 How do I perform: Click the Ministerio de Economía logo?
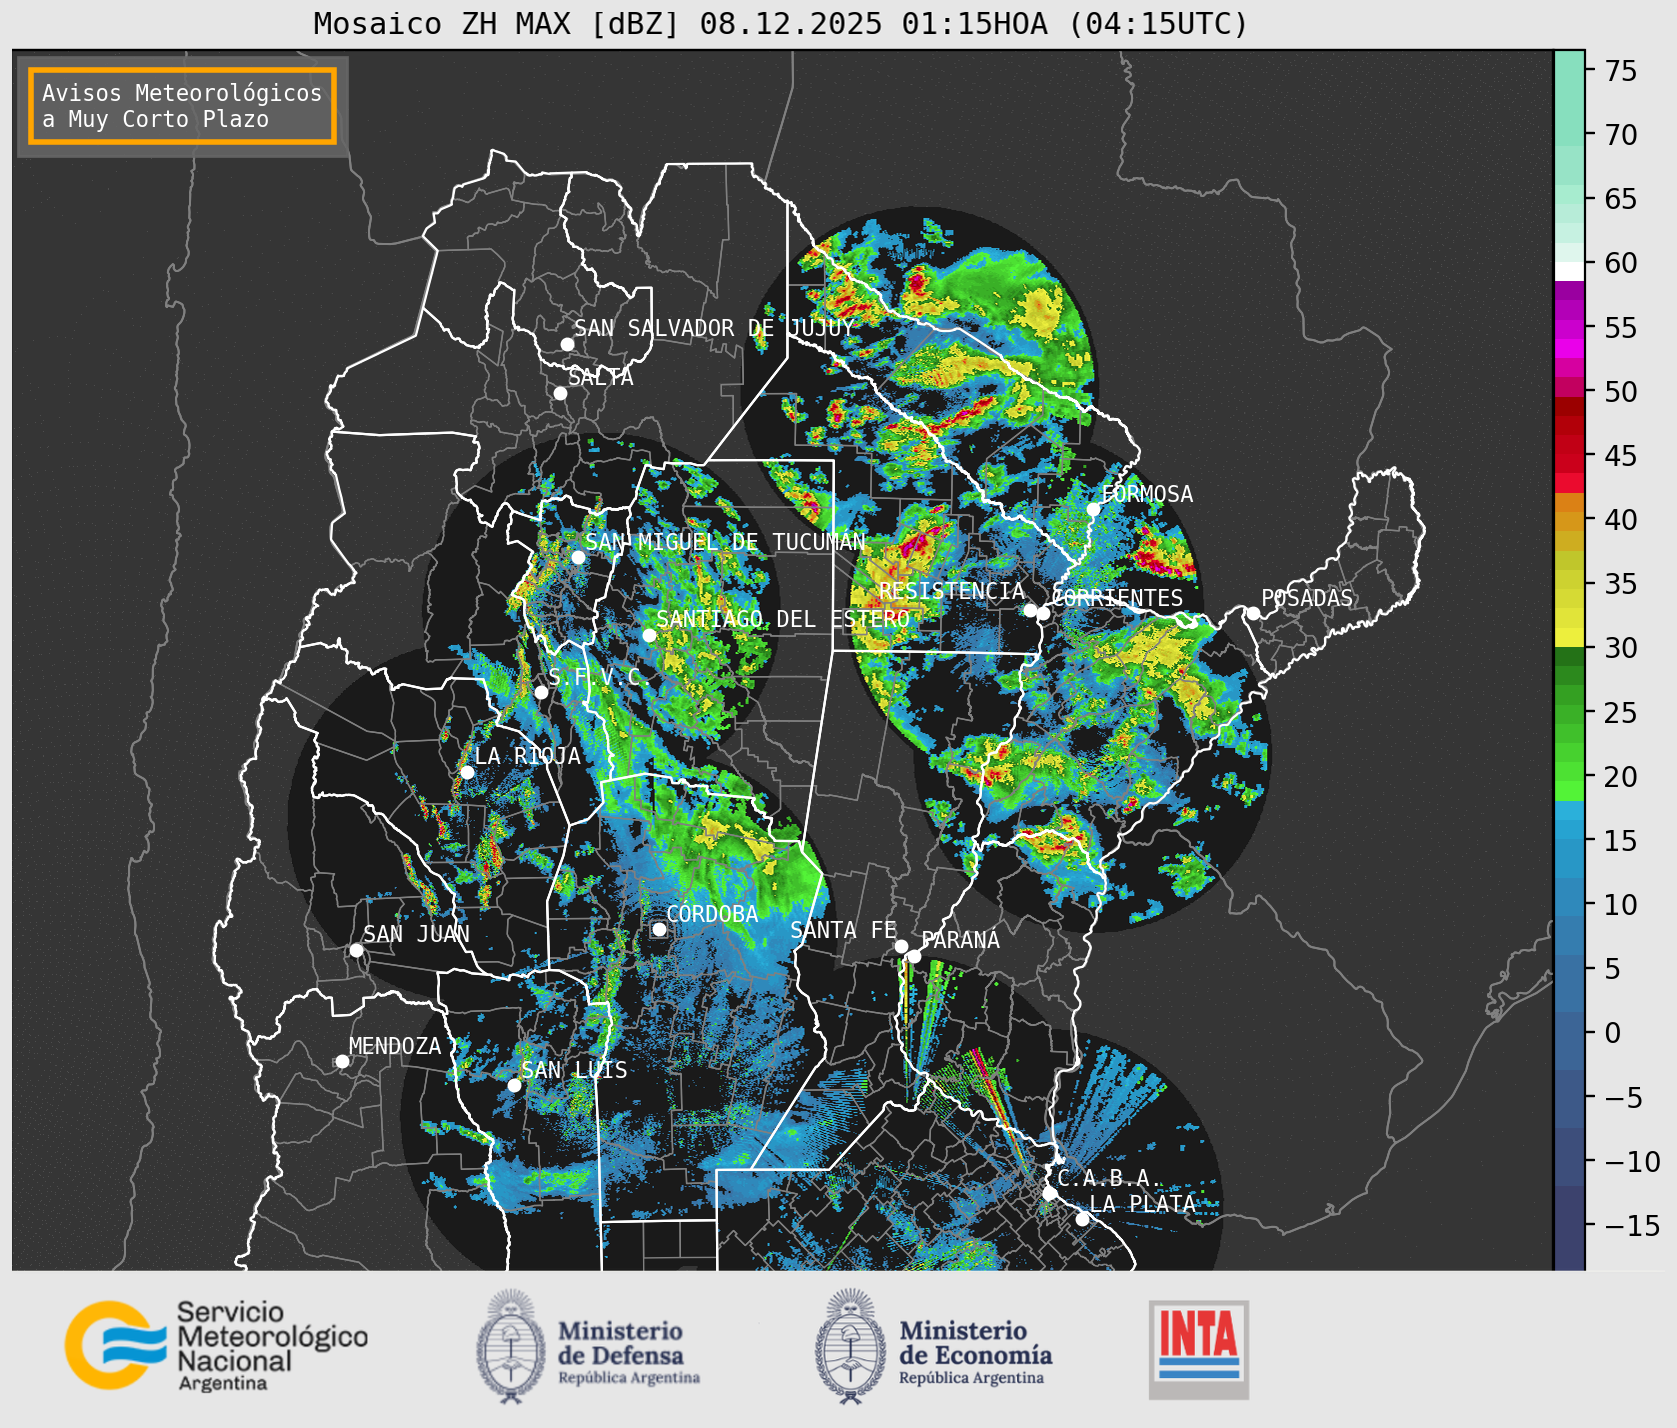click(934, 1347)
